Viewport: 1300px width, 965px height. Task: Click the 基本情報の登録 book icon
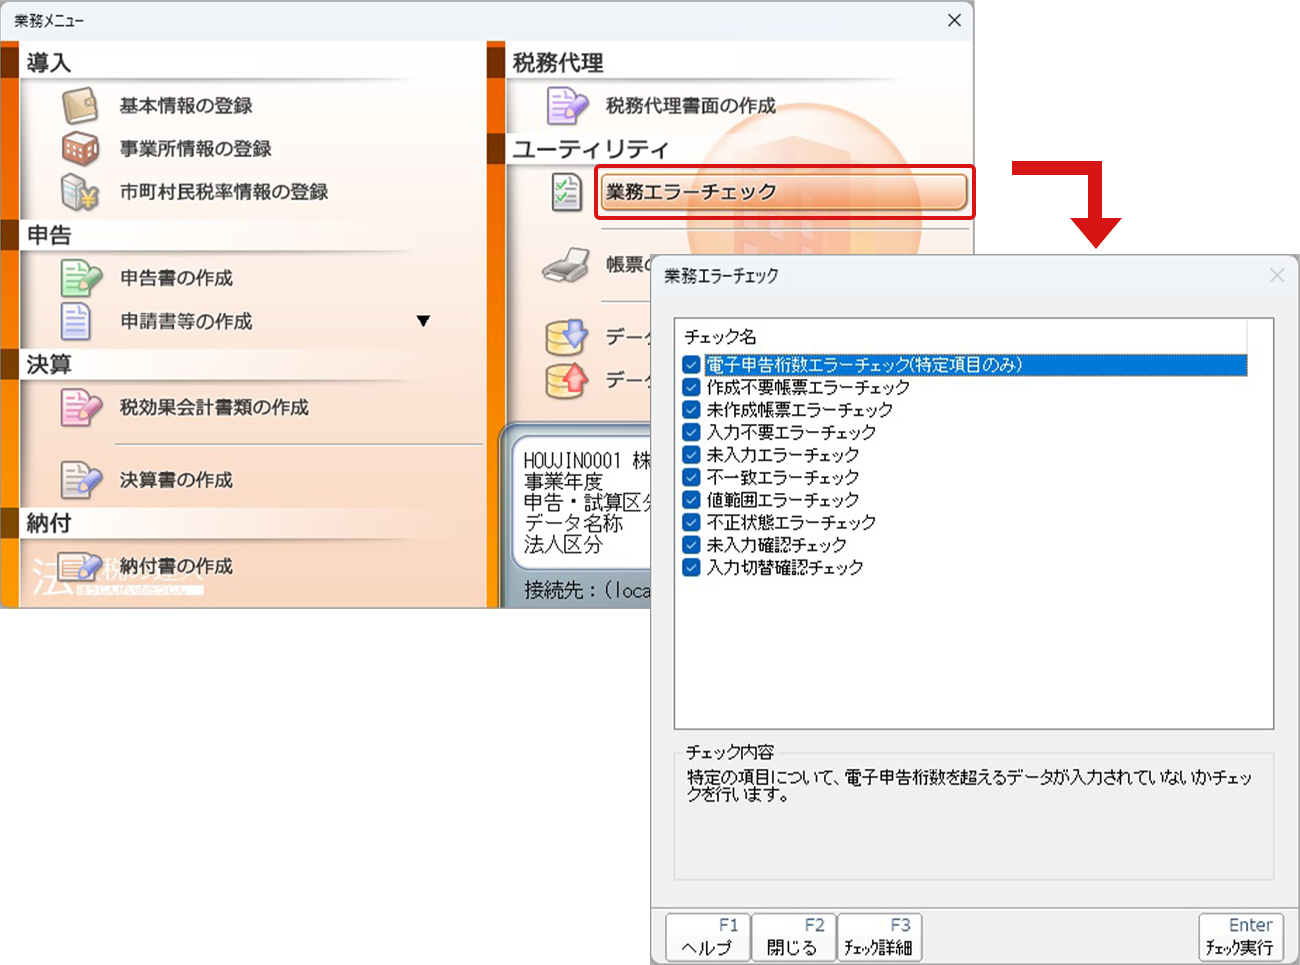80,105
